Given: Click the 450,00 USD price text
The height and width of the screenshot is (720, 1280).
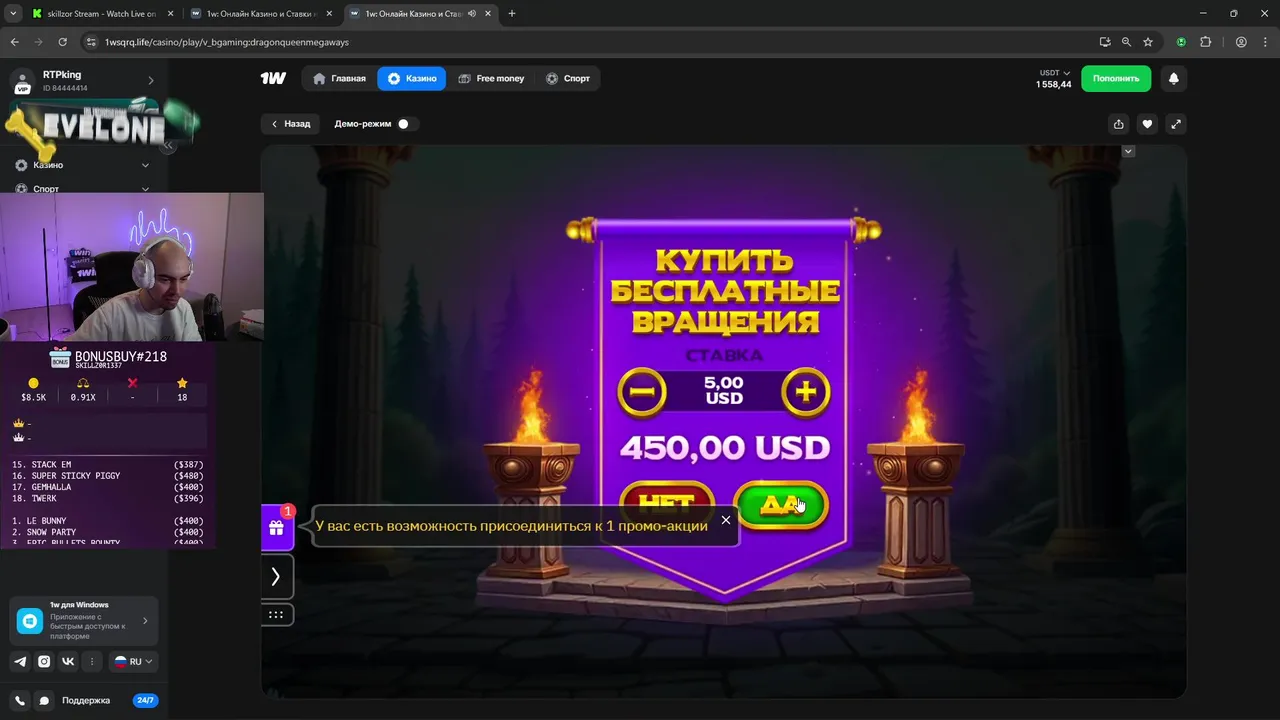Looking at the screenshot, I should (725, 448).
